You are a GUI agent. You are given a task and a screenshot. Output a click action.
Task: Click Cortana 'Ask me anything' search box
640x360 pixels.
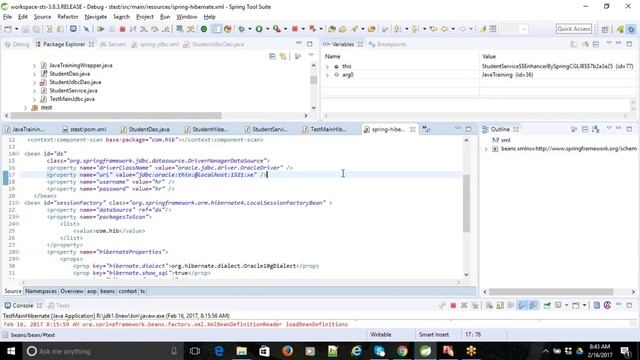[102, 351]
